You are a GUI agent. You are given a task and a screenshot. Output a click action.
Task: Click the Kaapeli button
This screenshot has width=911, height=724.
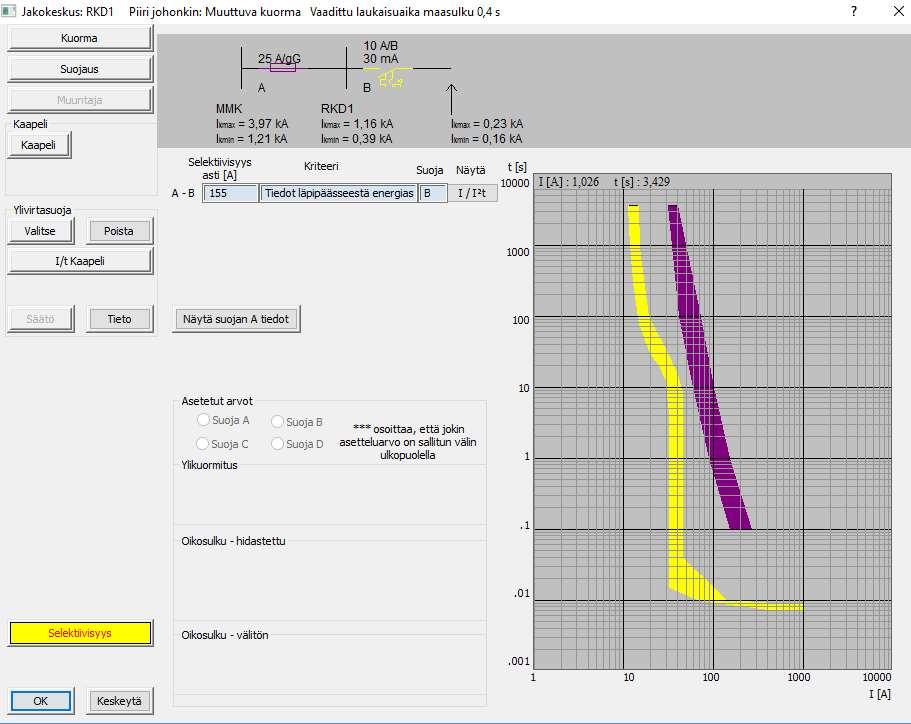click(x=39, y=145)
